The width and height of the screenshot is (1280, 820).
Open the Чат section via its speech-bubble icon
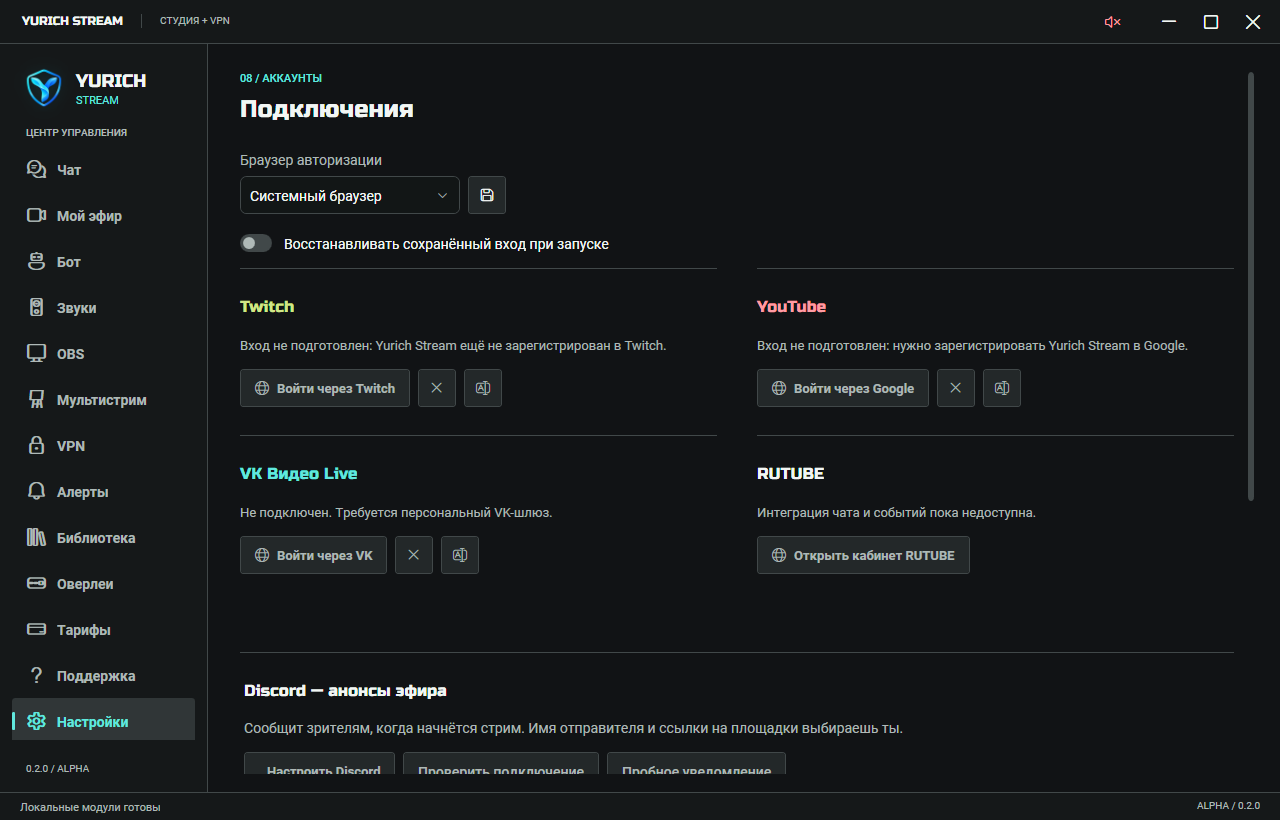pyautogui.click(x=36, y=170)
